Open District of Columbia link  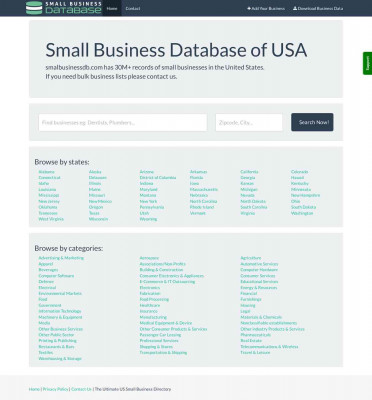point(158,178)
